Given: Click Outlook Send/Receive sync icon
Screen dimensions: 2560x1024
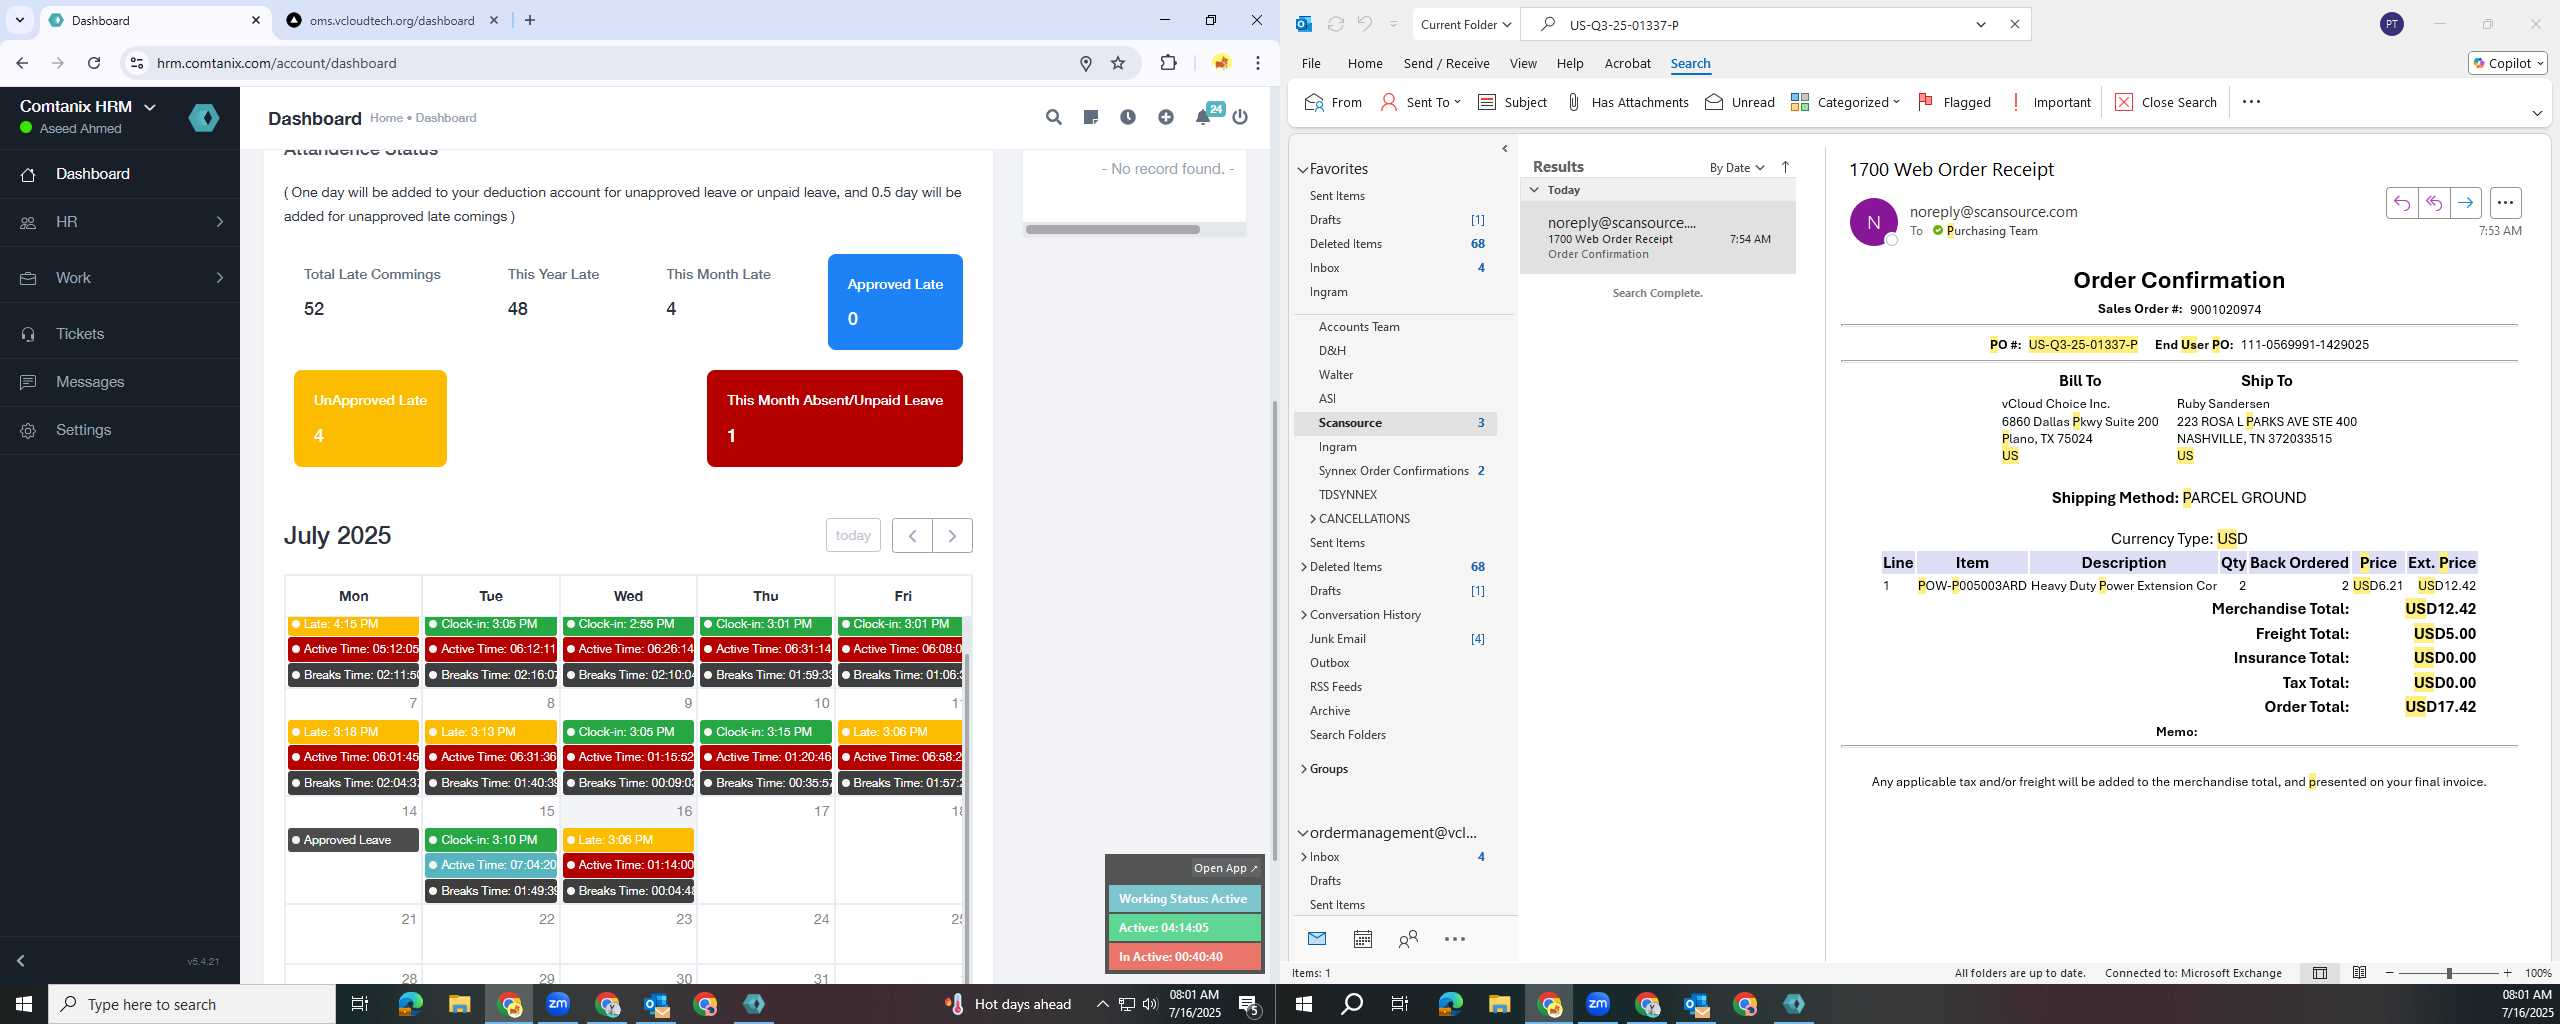Looking at the screenshot, I should [1335, 24].
